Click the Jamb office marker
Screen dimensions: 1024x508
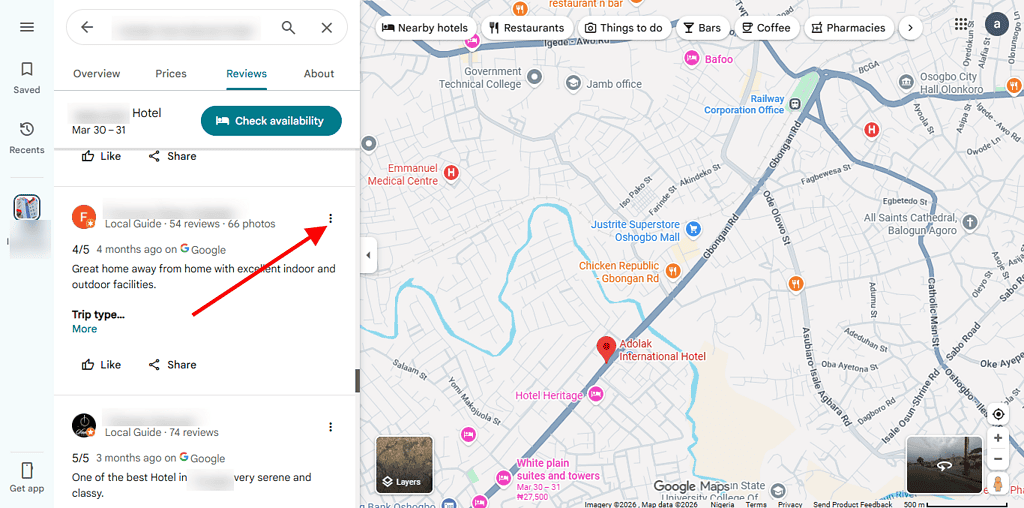point(573,83)
